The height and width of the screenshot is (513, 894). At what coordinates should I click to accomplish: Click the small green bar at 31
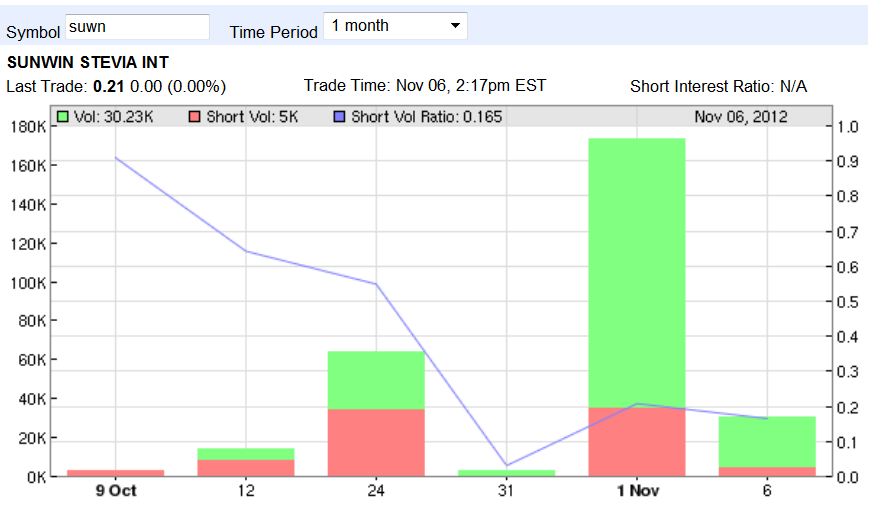click(x=507, y=473)
